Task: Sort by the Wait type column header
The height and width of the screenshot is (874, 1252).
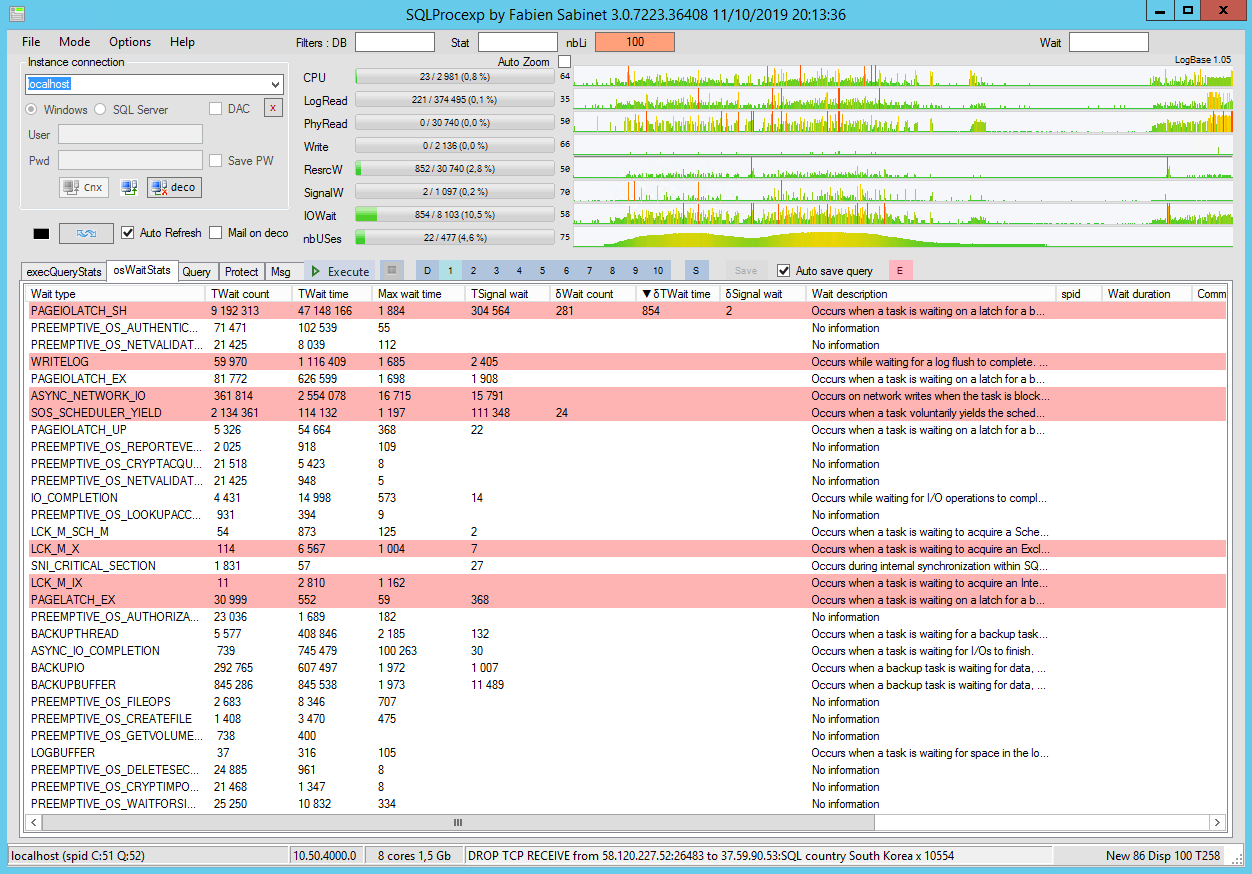Action: (x=115, y=294)
